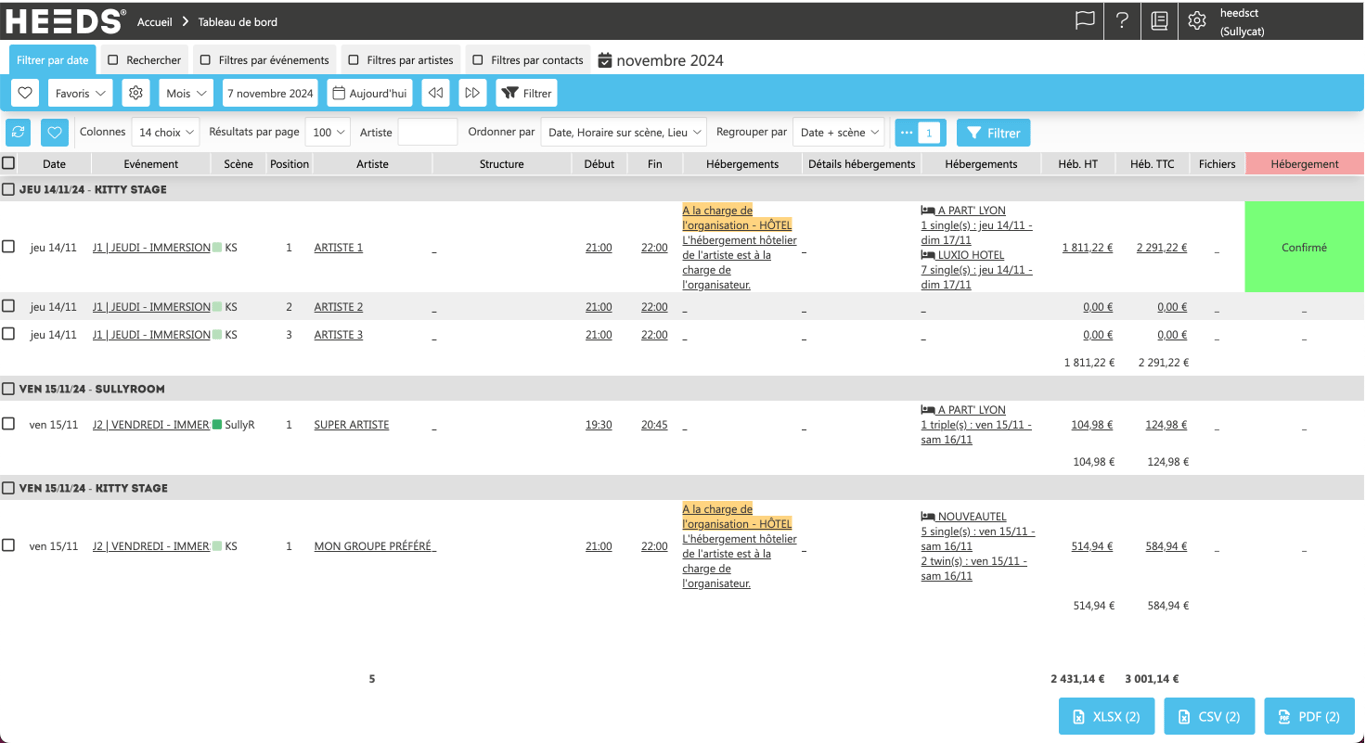This screenshot has height=743, width=1366.
Task: Click the green stage color square beside SullyR
Action: (217, 424)
